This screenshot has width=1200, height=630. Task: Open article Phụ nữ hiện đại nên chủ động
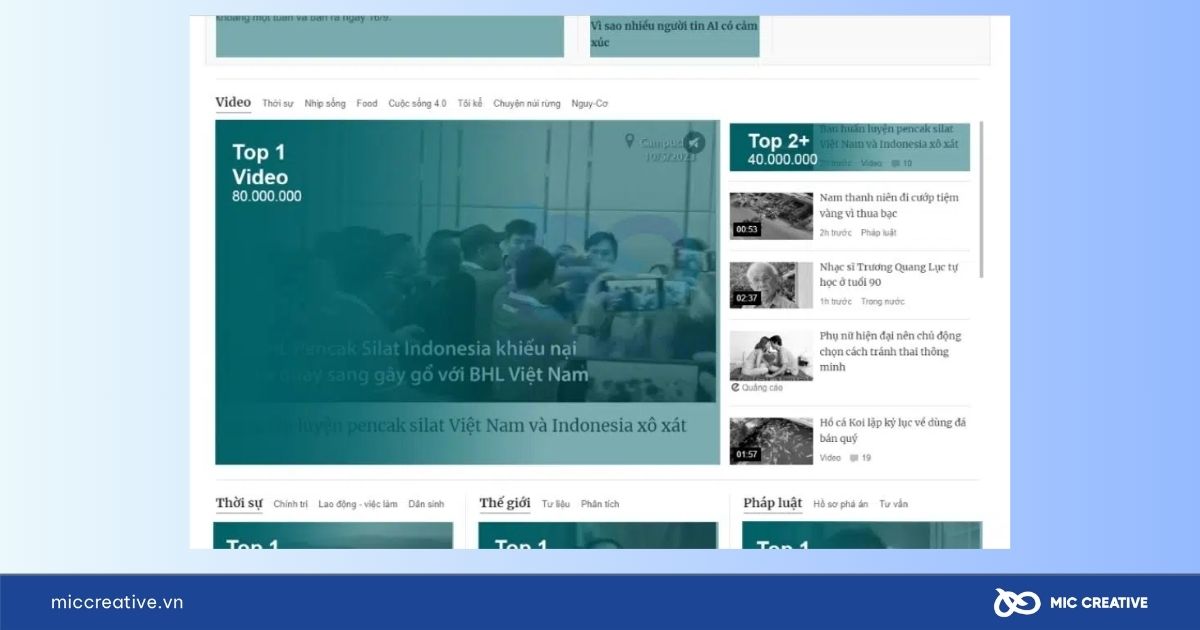[891, 351]
